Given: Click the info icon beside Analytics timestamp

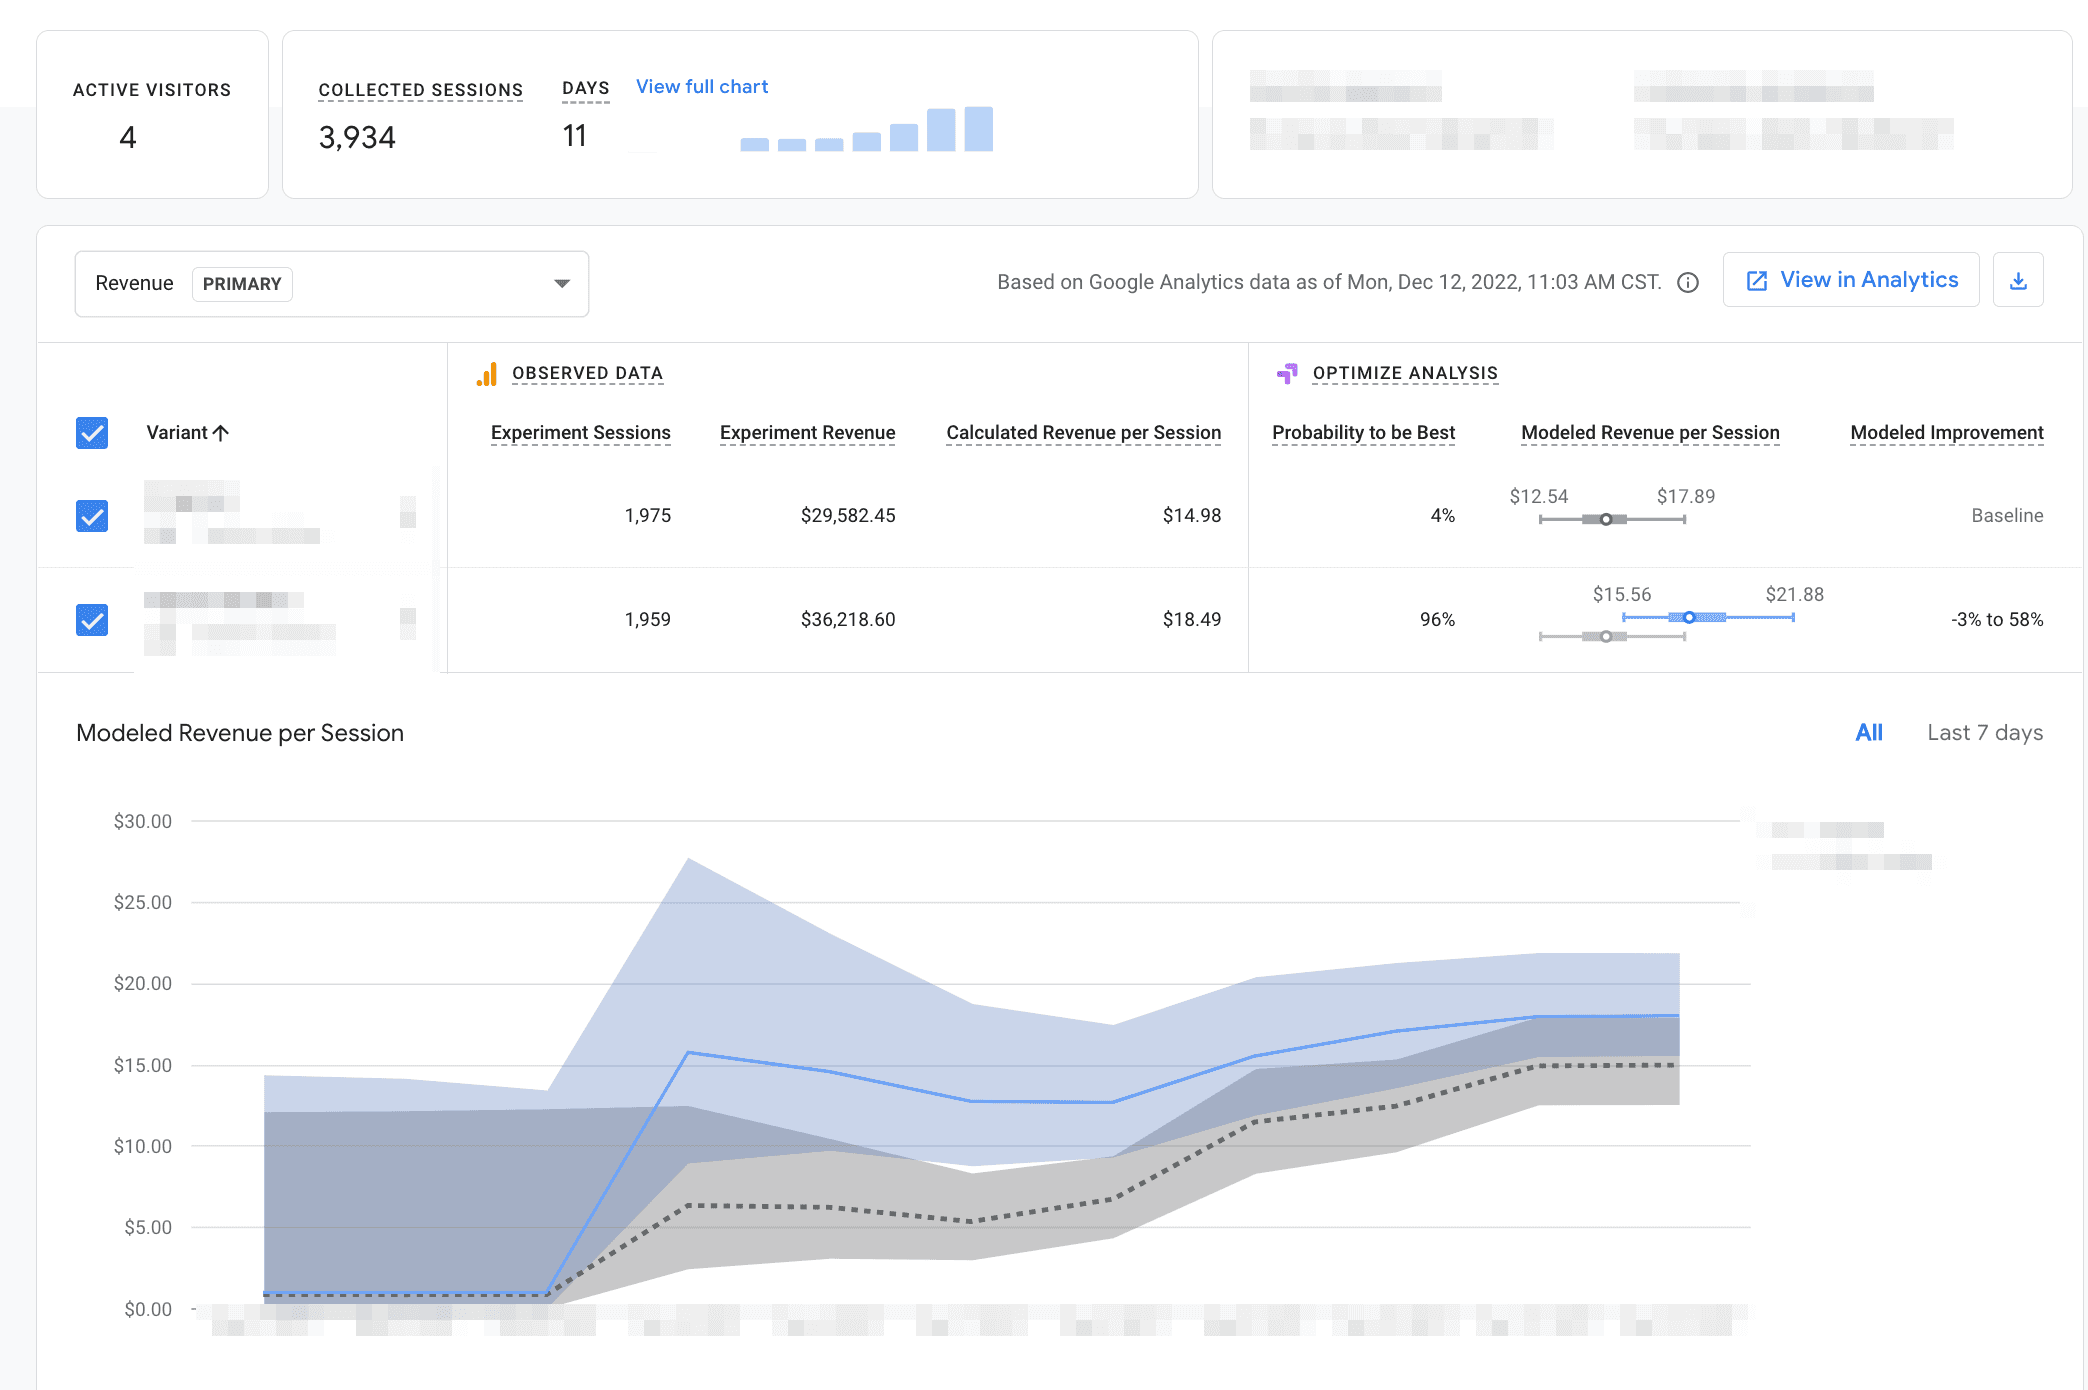Looking at the screenshot, I should [1688, 283].
